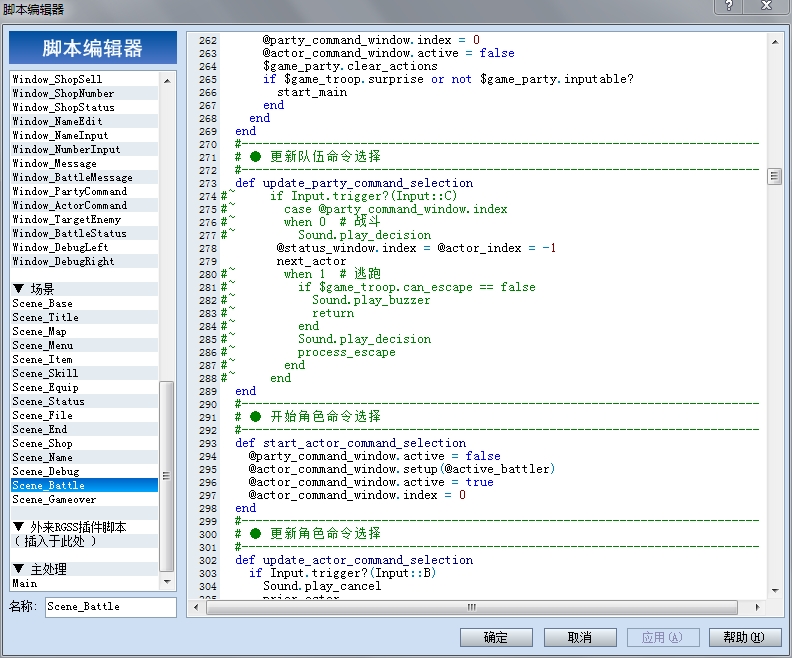Click code line def update_party_command_selection
The width and height of the screenshot is (792, 658).
(354, 183)
